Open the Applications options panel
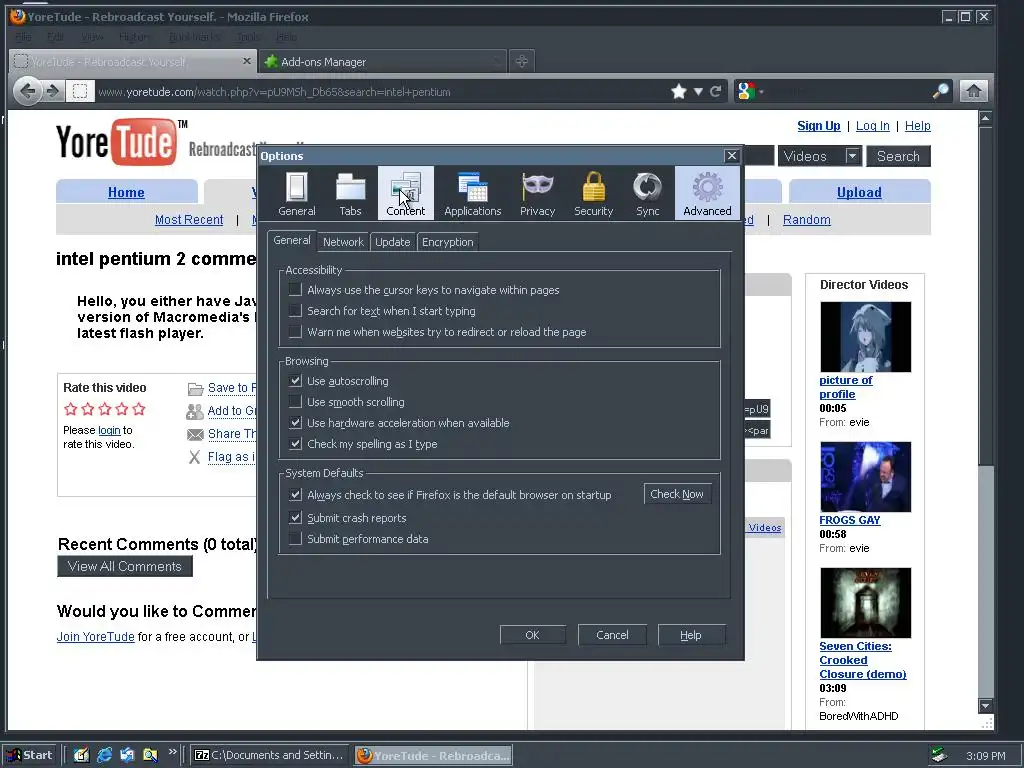The height and width of the screenshot is (768, 1024). [473, 193]
